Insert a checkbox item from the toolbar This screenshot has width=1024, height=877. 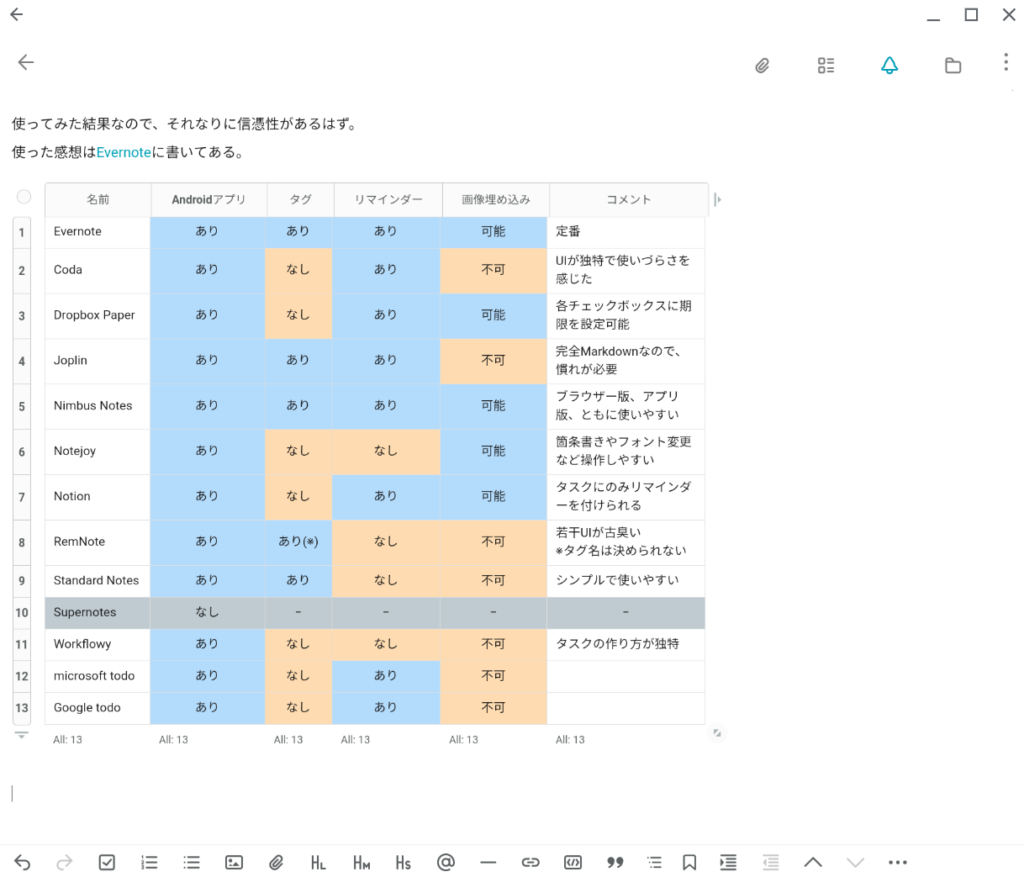point(106,863)
